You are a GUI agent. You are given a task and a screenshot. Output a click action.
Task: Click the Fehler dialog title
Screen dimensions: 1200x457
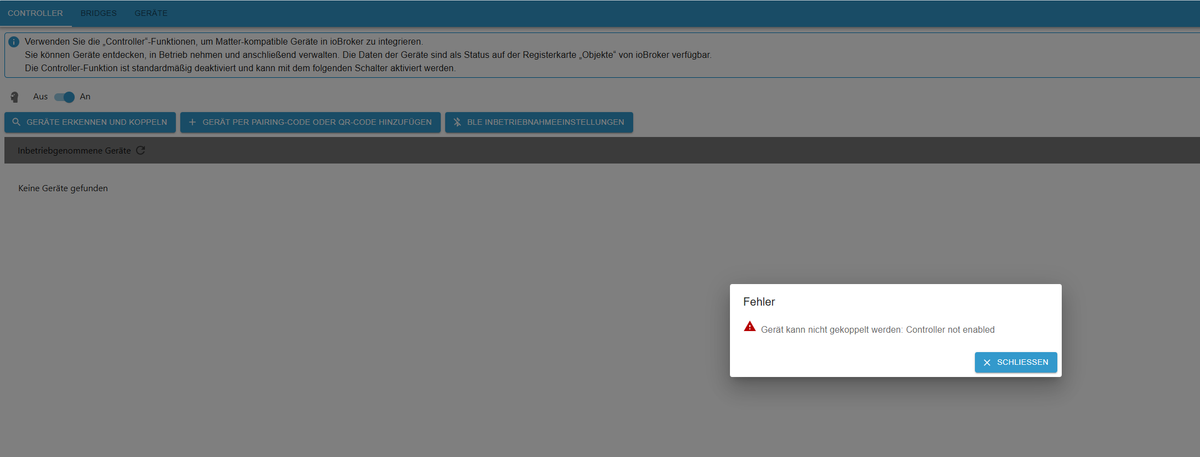(x=759, y=300)
